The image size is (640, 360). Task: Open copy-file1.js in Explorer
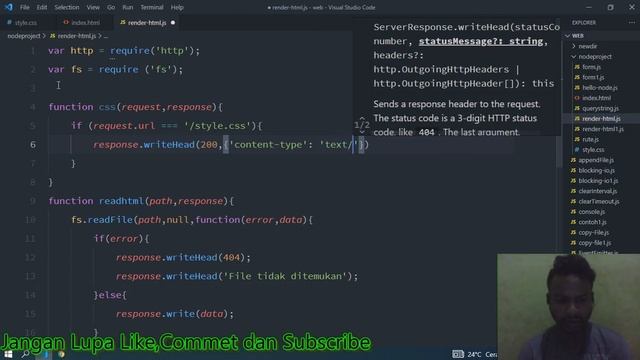click(x=595, y=243)
